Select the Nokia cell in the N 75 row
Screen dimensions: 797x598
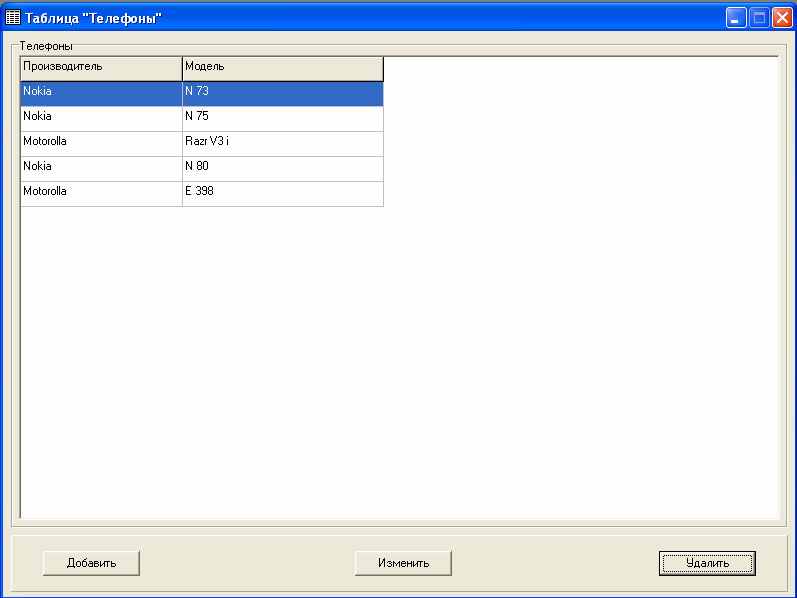(x=101, y=119)
